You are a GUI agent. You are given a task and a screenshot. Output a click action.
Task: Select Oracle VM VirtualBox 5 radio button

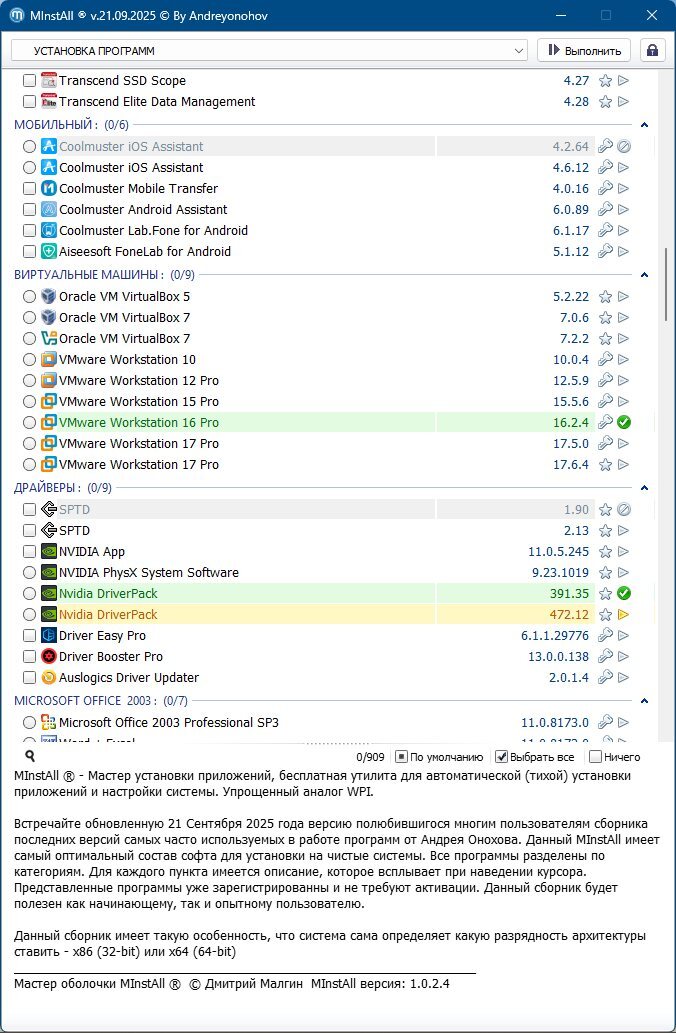coord(29,297)
